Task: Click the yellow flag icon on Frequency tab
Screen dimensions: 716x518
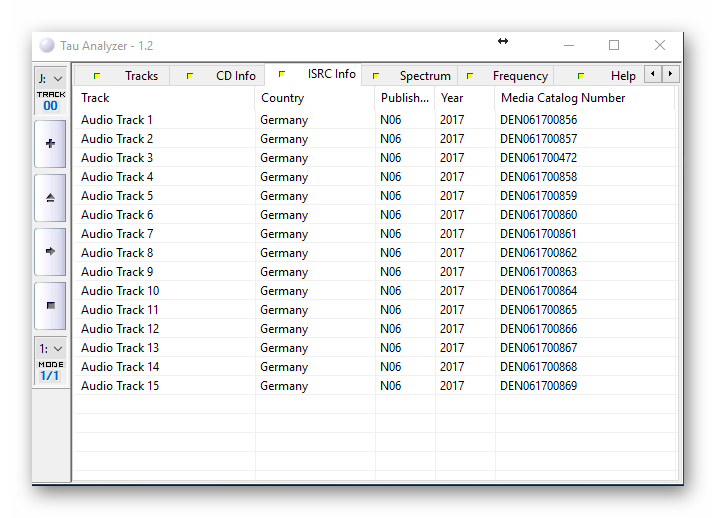Action: coord(469,76)
